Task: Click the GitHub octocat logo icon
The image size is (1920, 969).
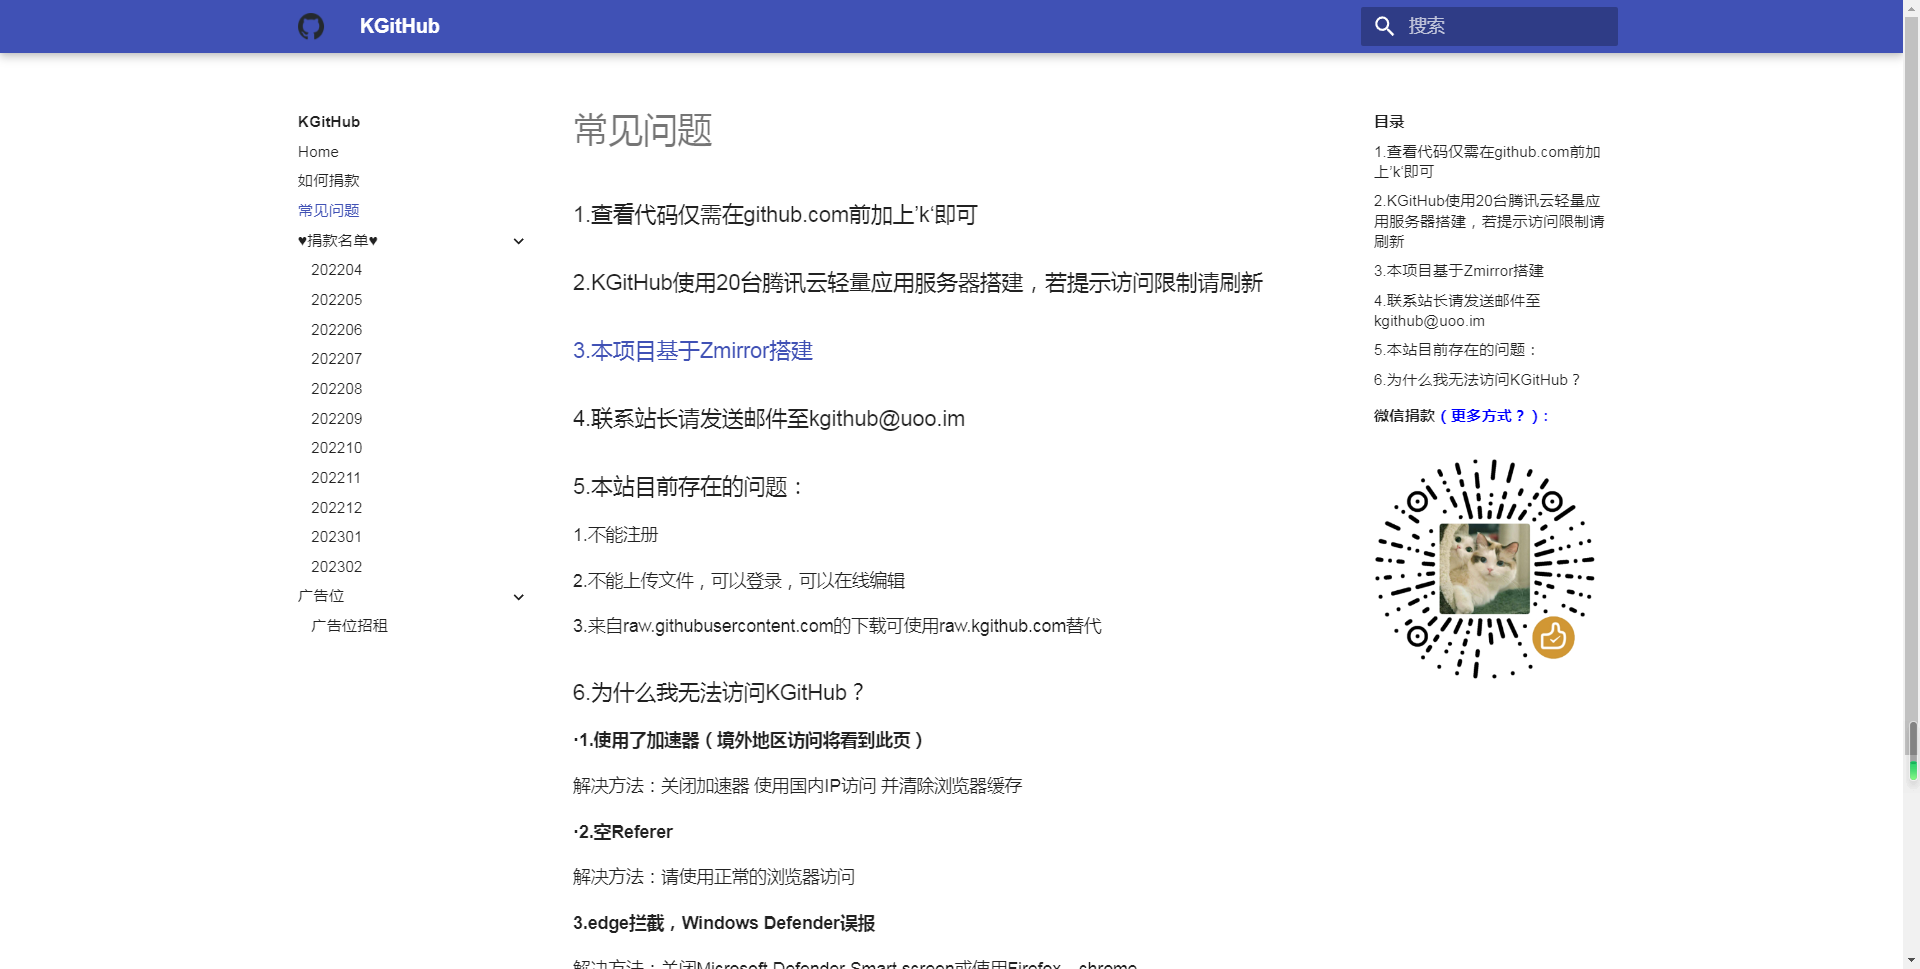Action: pos(311,26)
